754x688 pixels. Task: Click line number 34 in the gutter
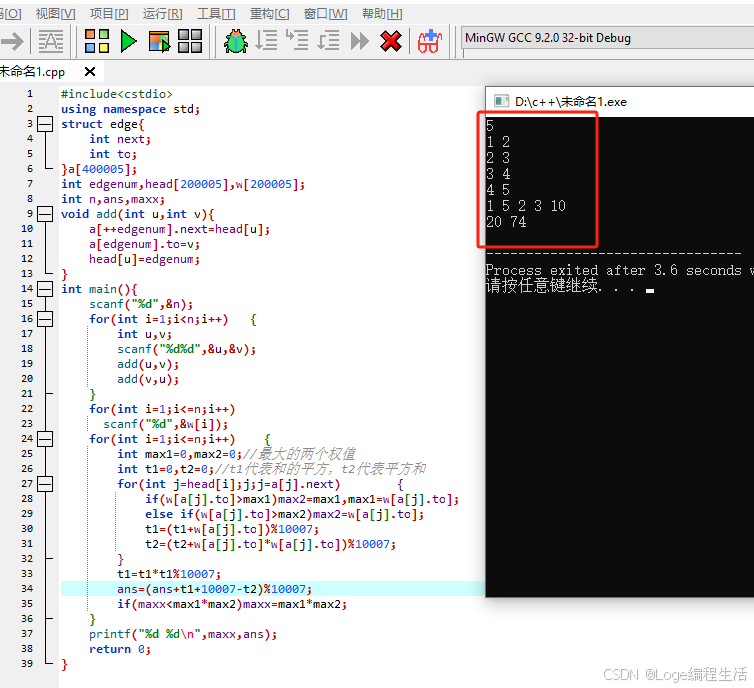point(27,588)
